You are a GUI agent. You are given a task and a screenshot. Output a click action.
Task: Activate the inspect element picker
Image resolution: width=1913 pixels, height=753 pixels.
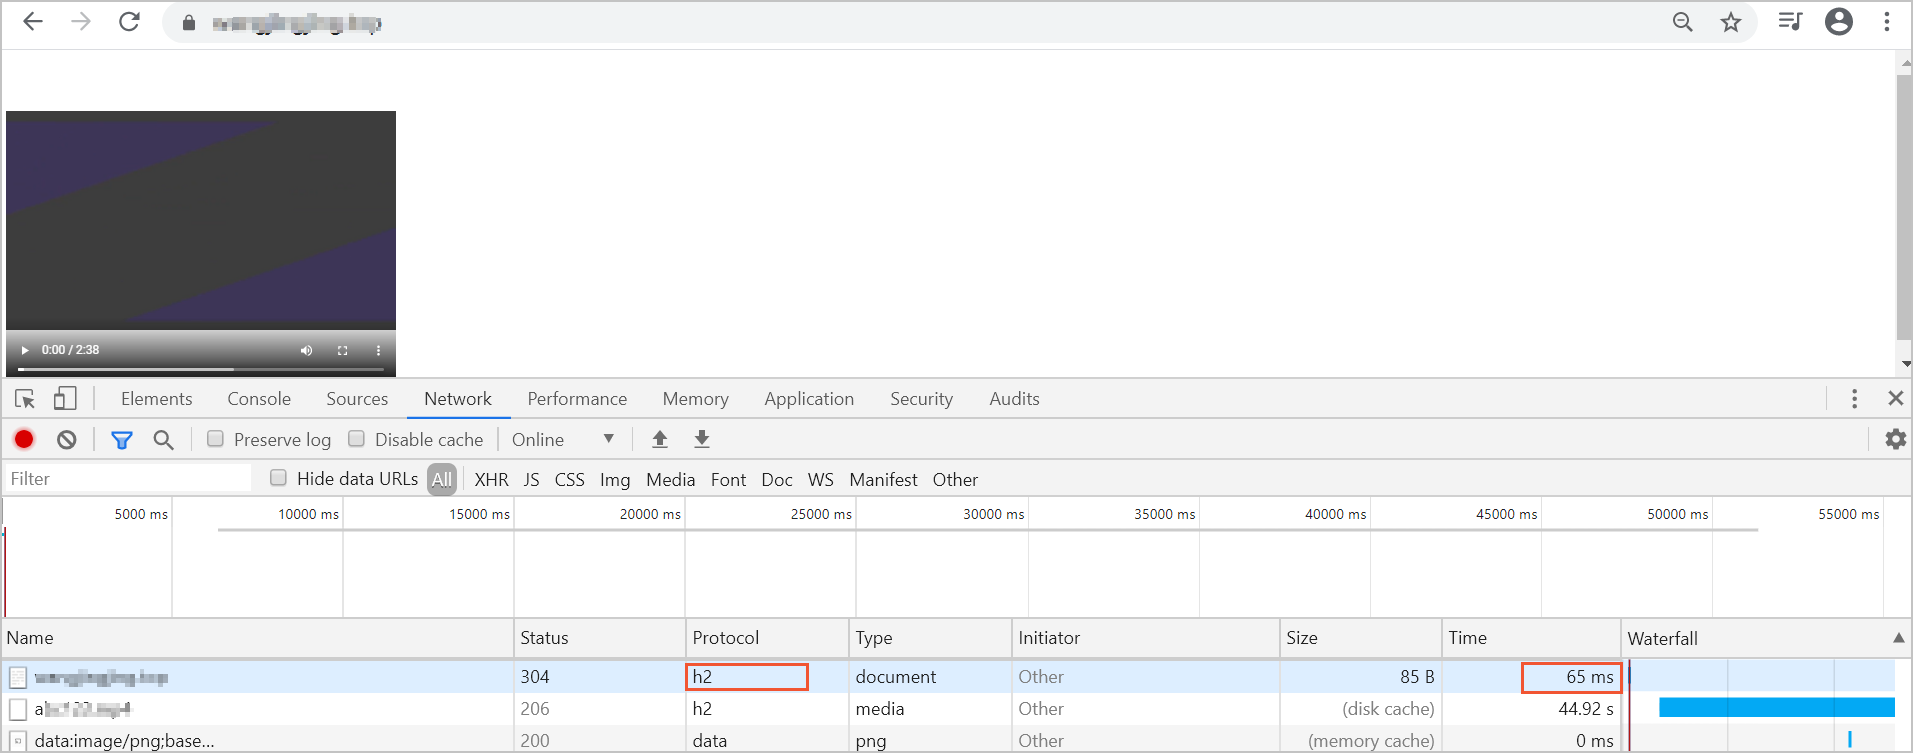pos(25,399)
